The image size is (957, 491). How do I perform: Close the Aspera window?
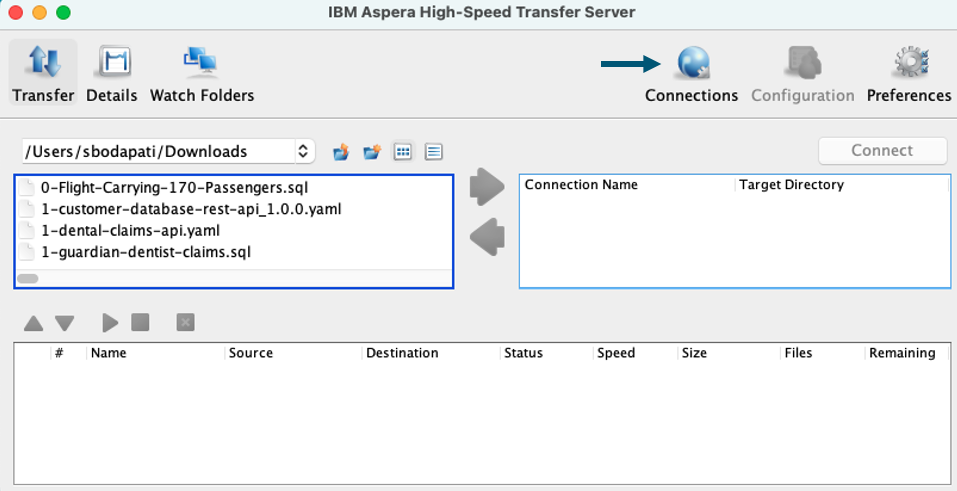pyautogui.click(x=15, y=12)
